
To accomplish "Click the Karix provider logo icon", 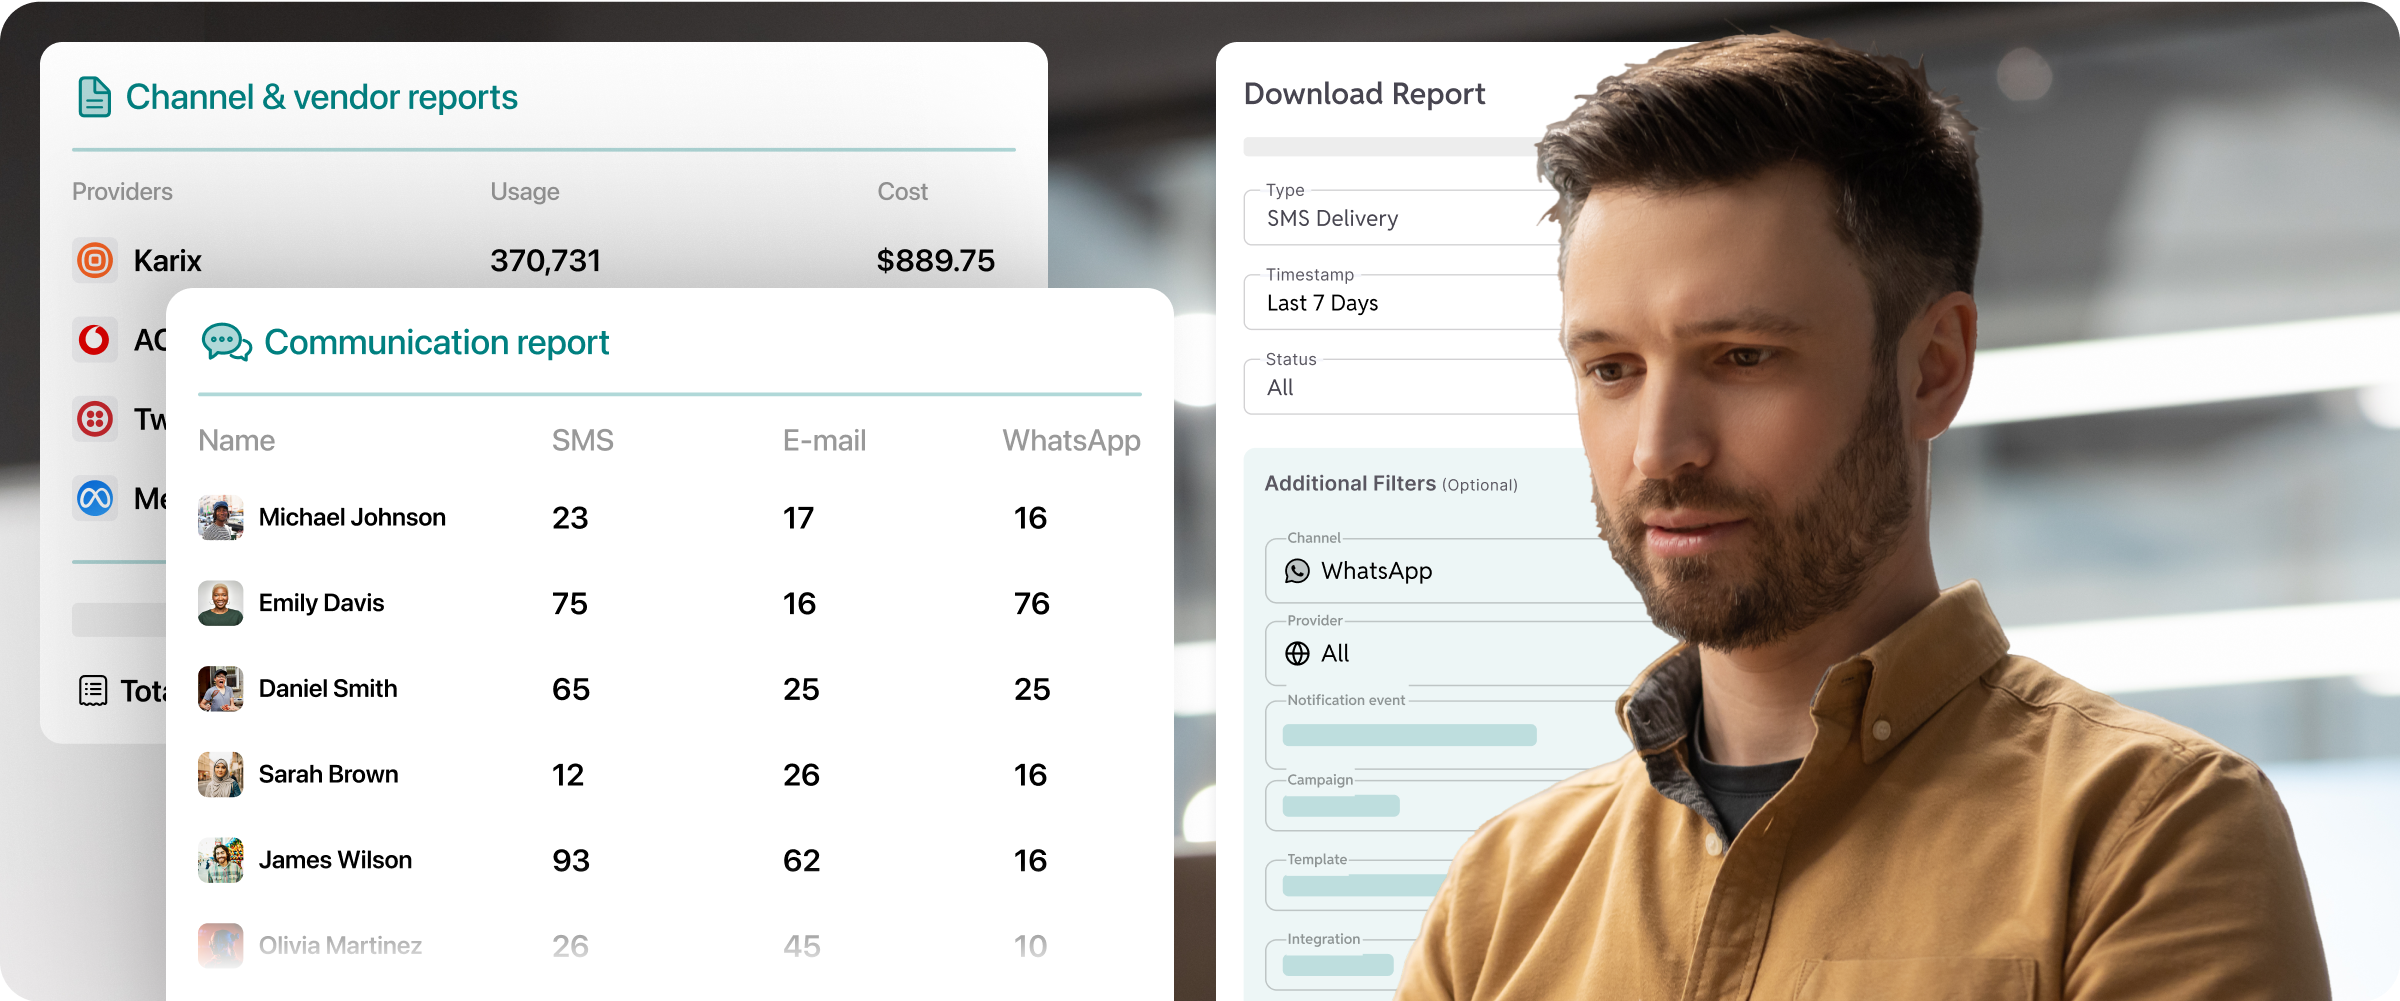I will pos(95,260).
